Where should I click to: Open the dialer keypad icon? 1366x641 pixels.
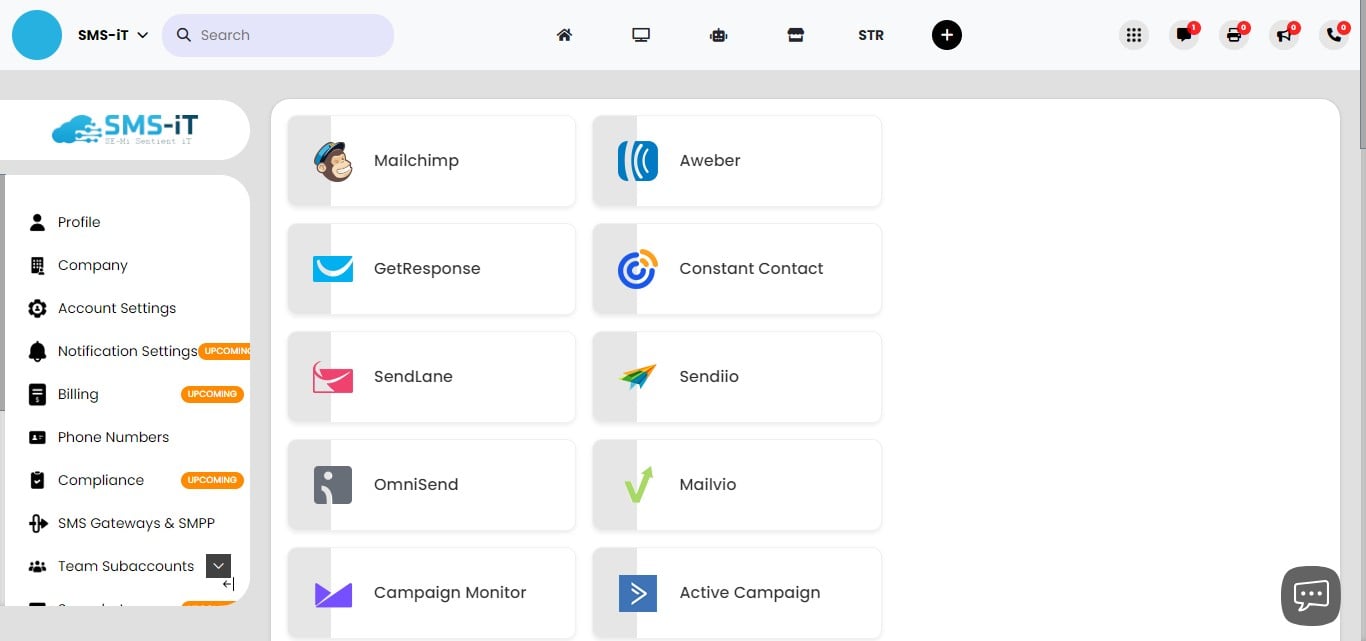tap(1134, 34)
